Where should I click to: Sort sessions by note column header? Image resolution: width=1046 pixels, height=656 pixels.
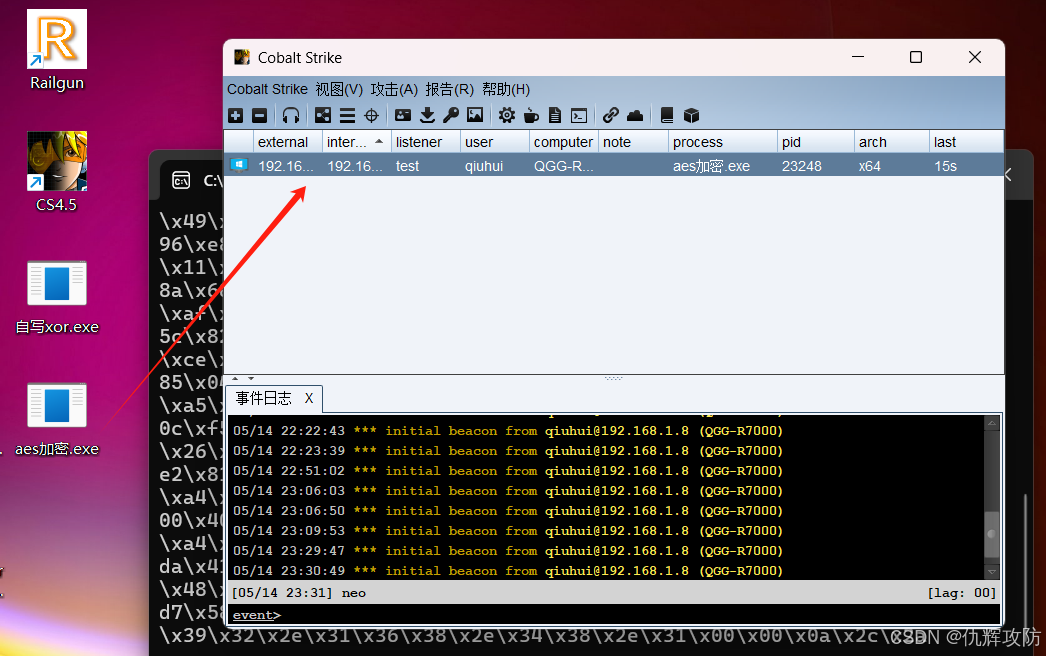tap(633, 142)
